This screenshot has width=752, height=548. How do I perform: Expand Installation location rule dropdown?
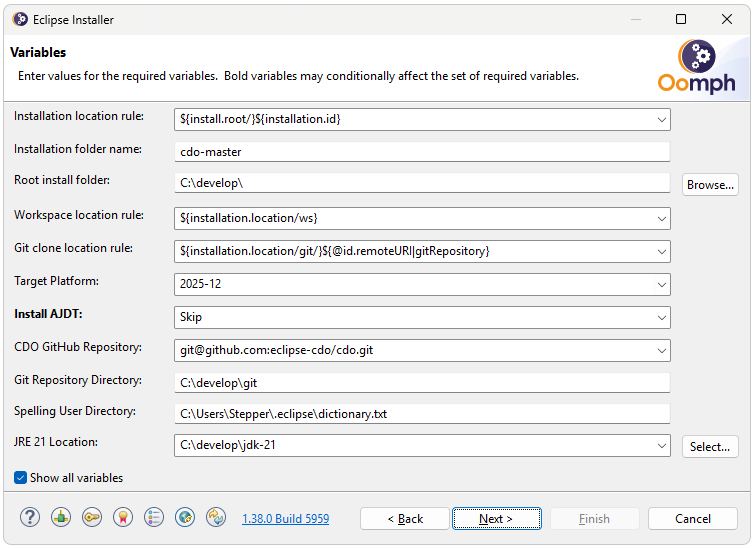(661, 120)
